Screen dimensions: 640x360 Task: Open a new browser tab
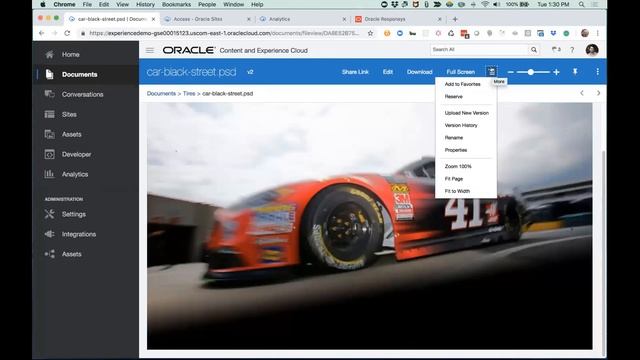(x=455, y=19)
